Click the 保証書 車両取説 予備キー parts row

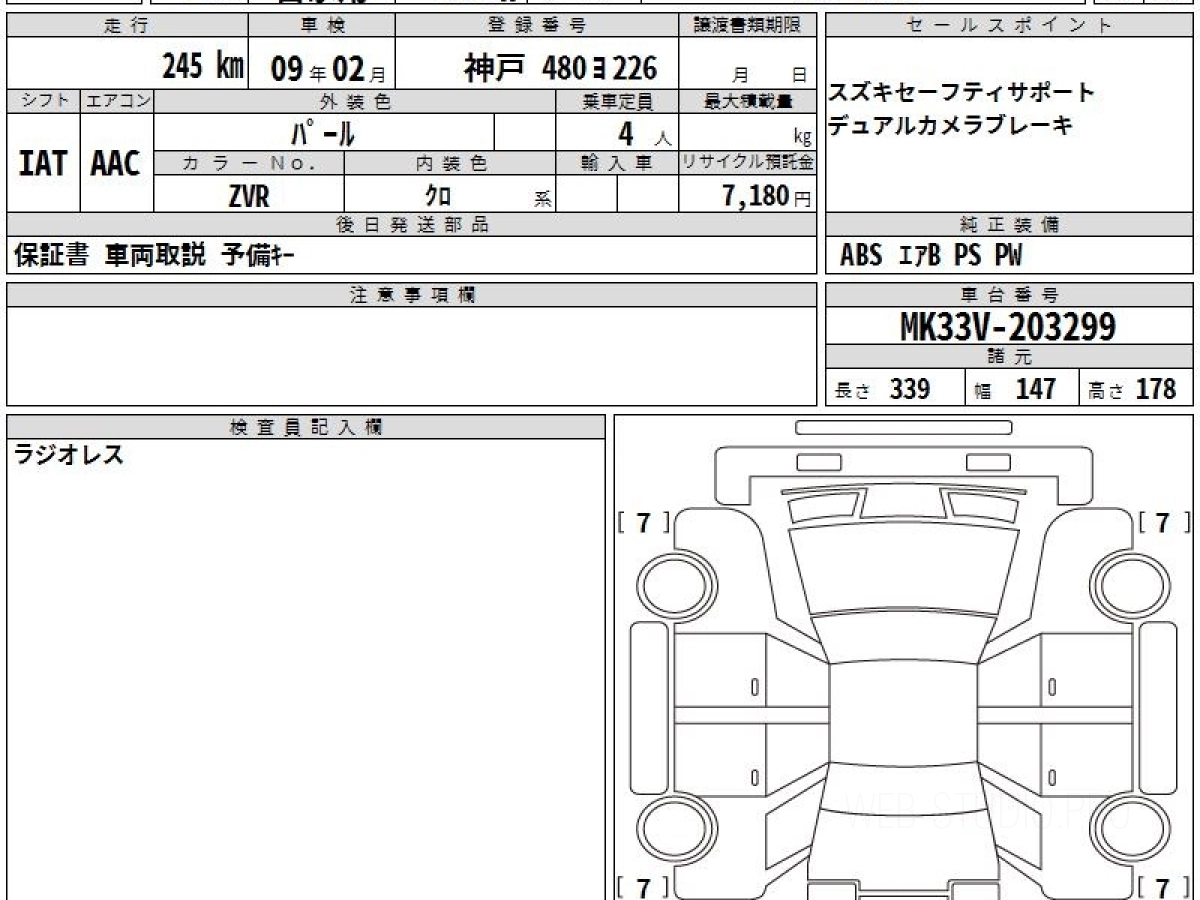point(155,256)
